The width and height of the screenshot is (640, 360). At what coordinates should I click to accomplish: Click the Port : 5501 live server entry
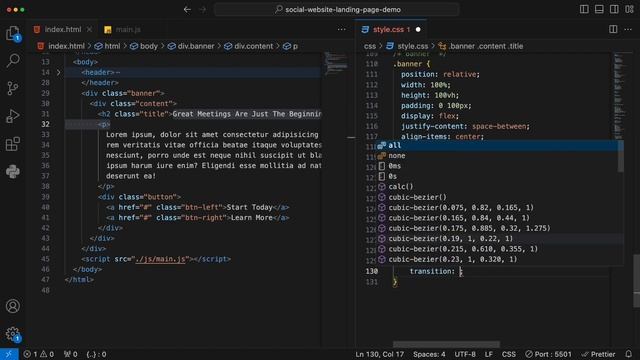[548, 354]
